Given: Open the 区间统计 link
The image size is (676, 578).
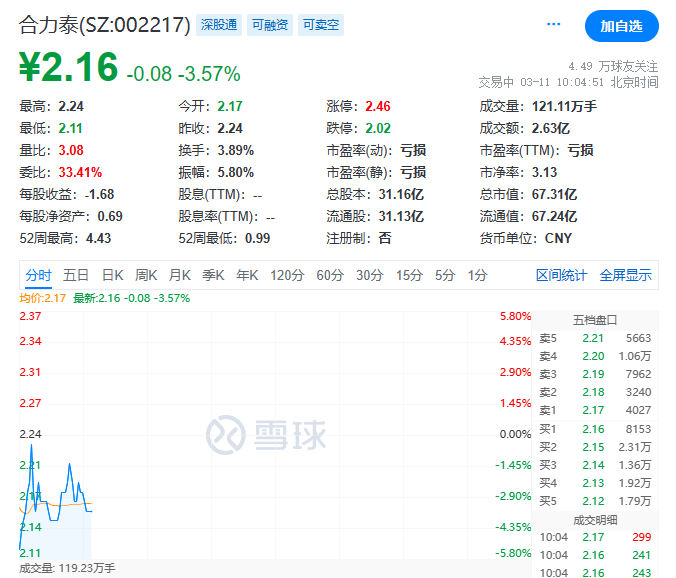Looking at the screenshot, I should click(x=561, y=275).
